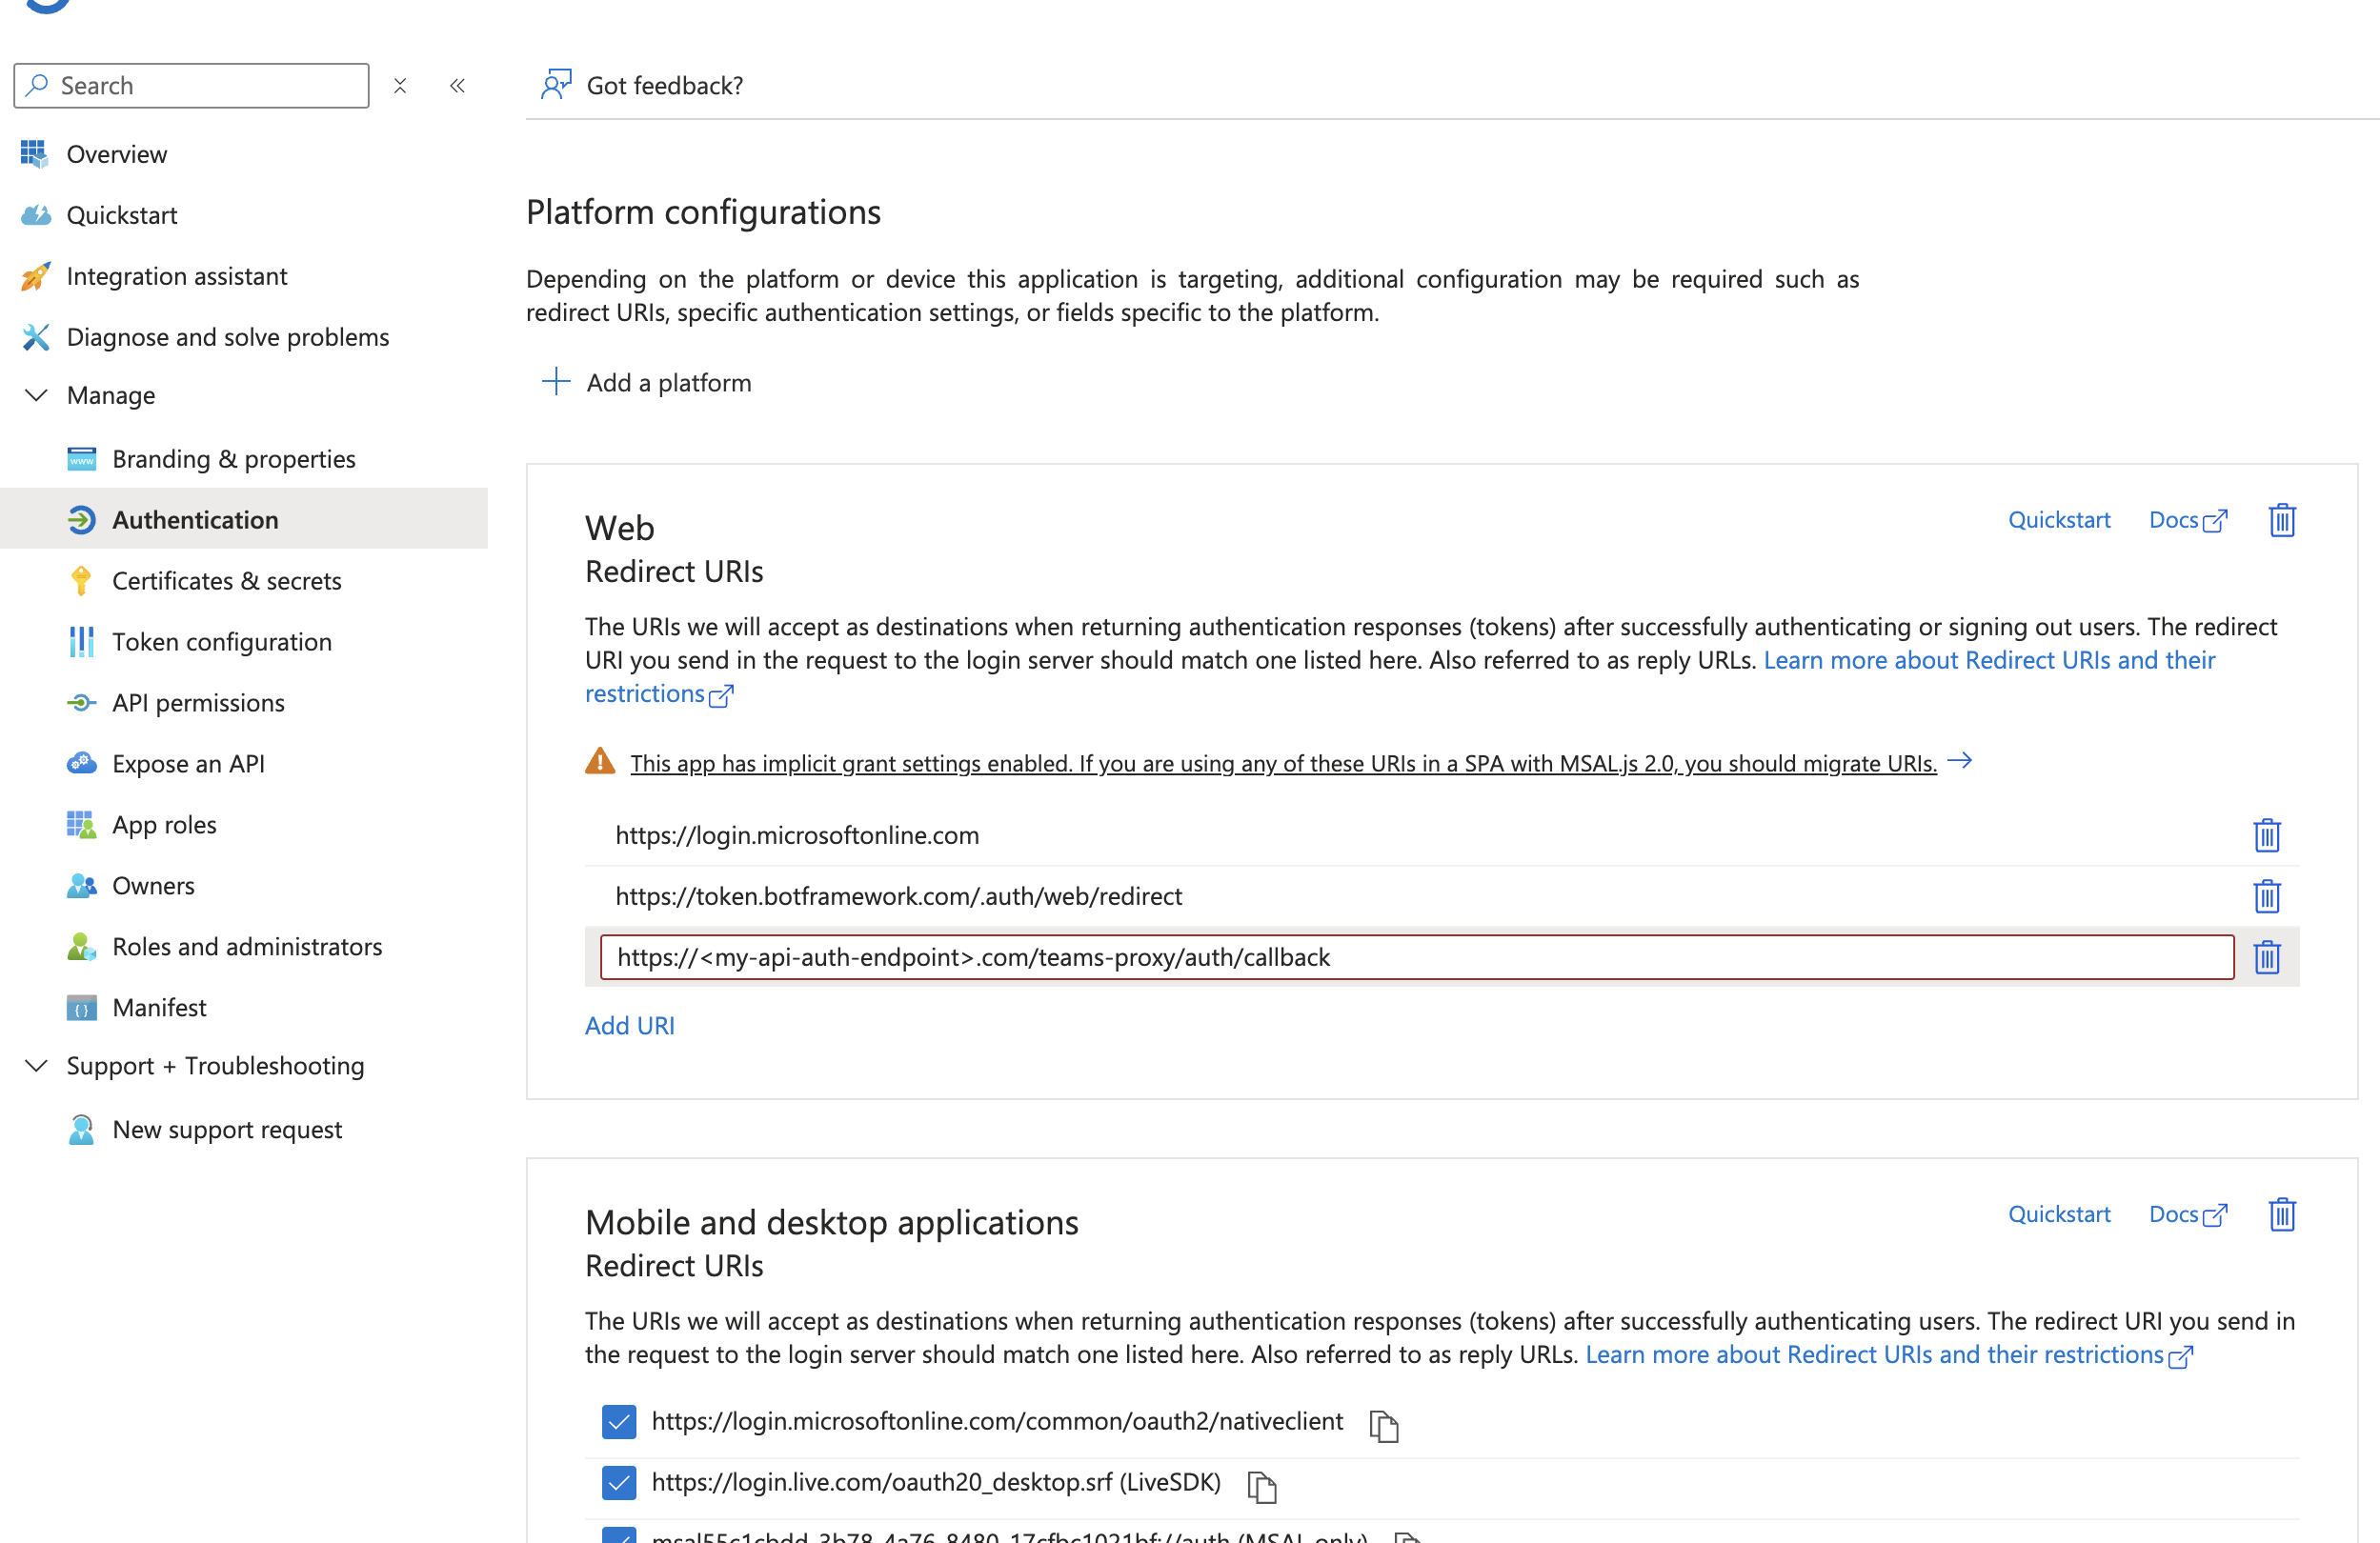Image resolution: width=2380 pixels, height=1543 pixels.
Task: Uncheck the nativeclient redirect URI
Action: pyautogui.click(x=618, y=1421)
